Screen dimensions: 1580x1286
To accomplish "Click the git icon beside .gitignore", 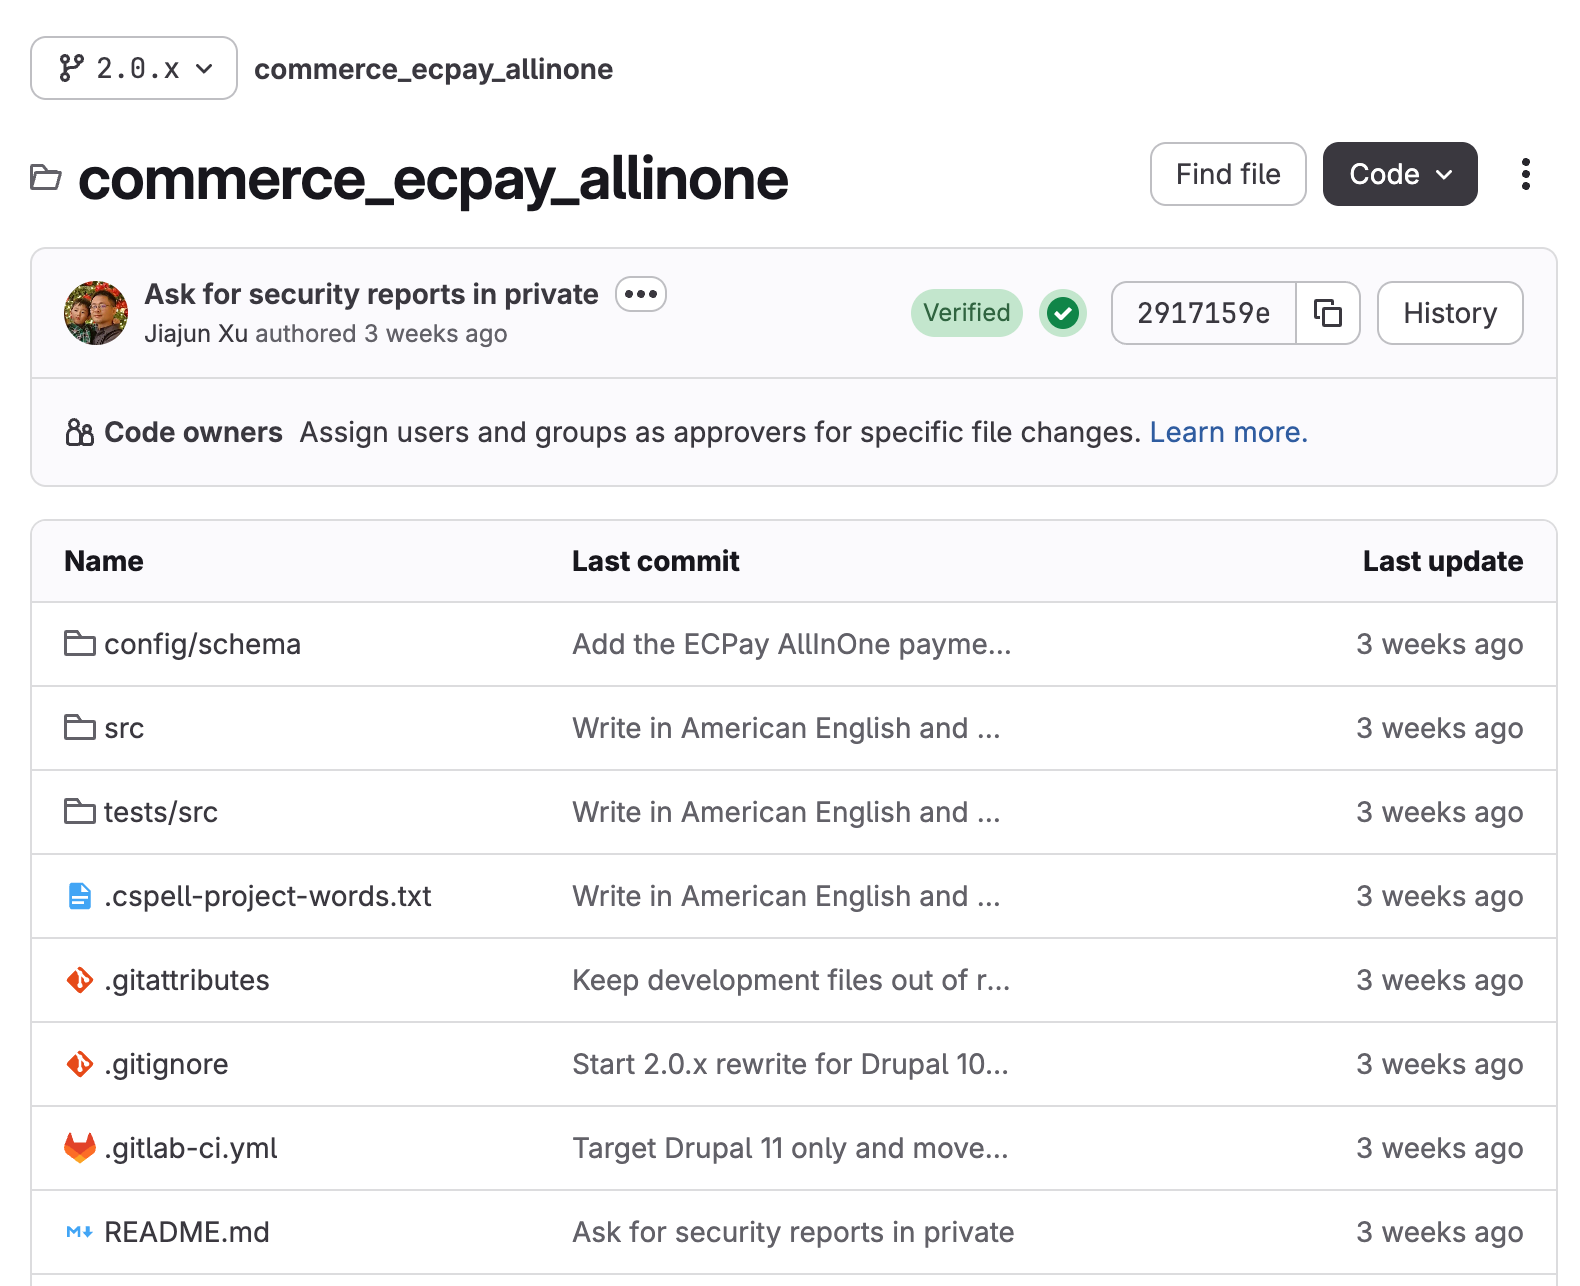I will [x=80, y=1064].
